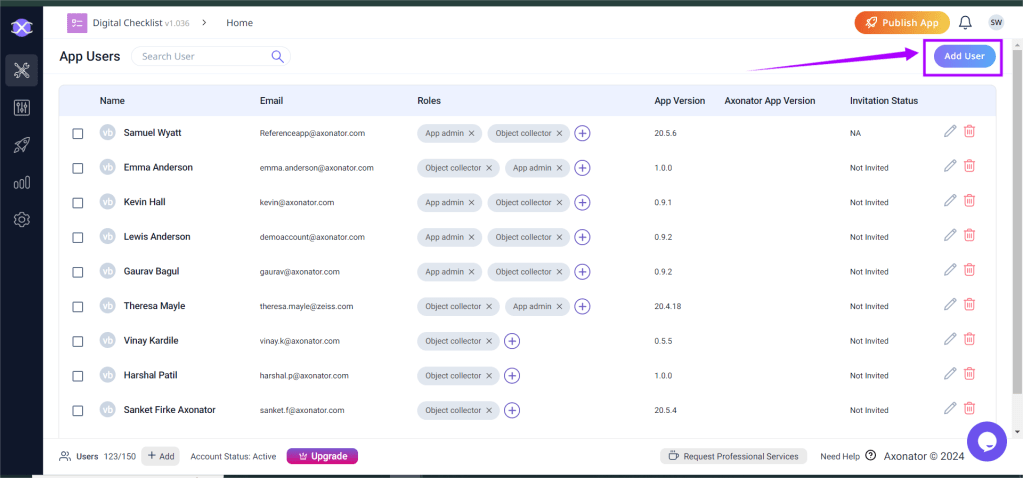Open the settings gear in sidebar

22,219
